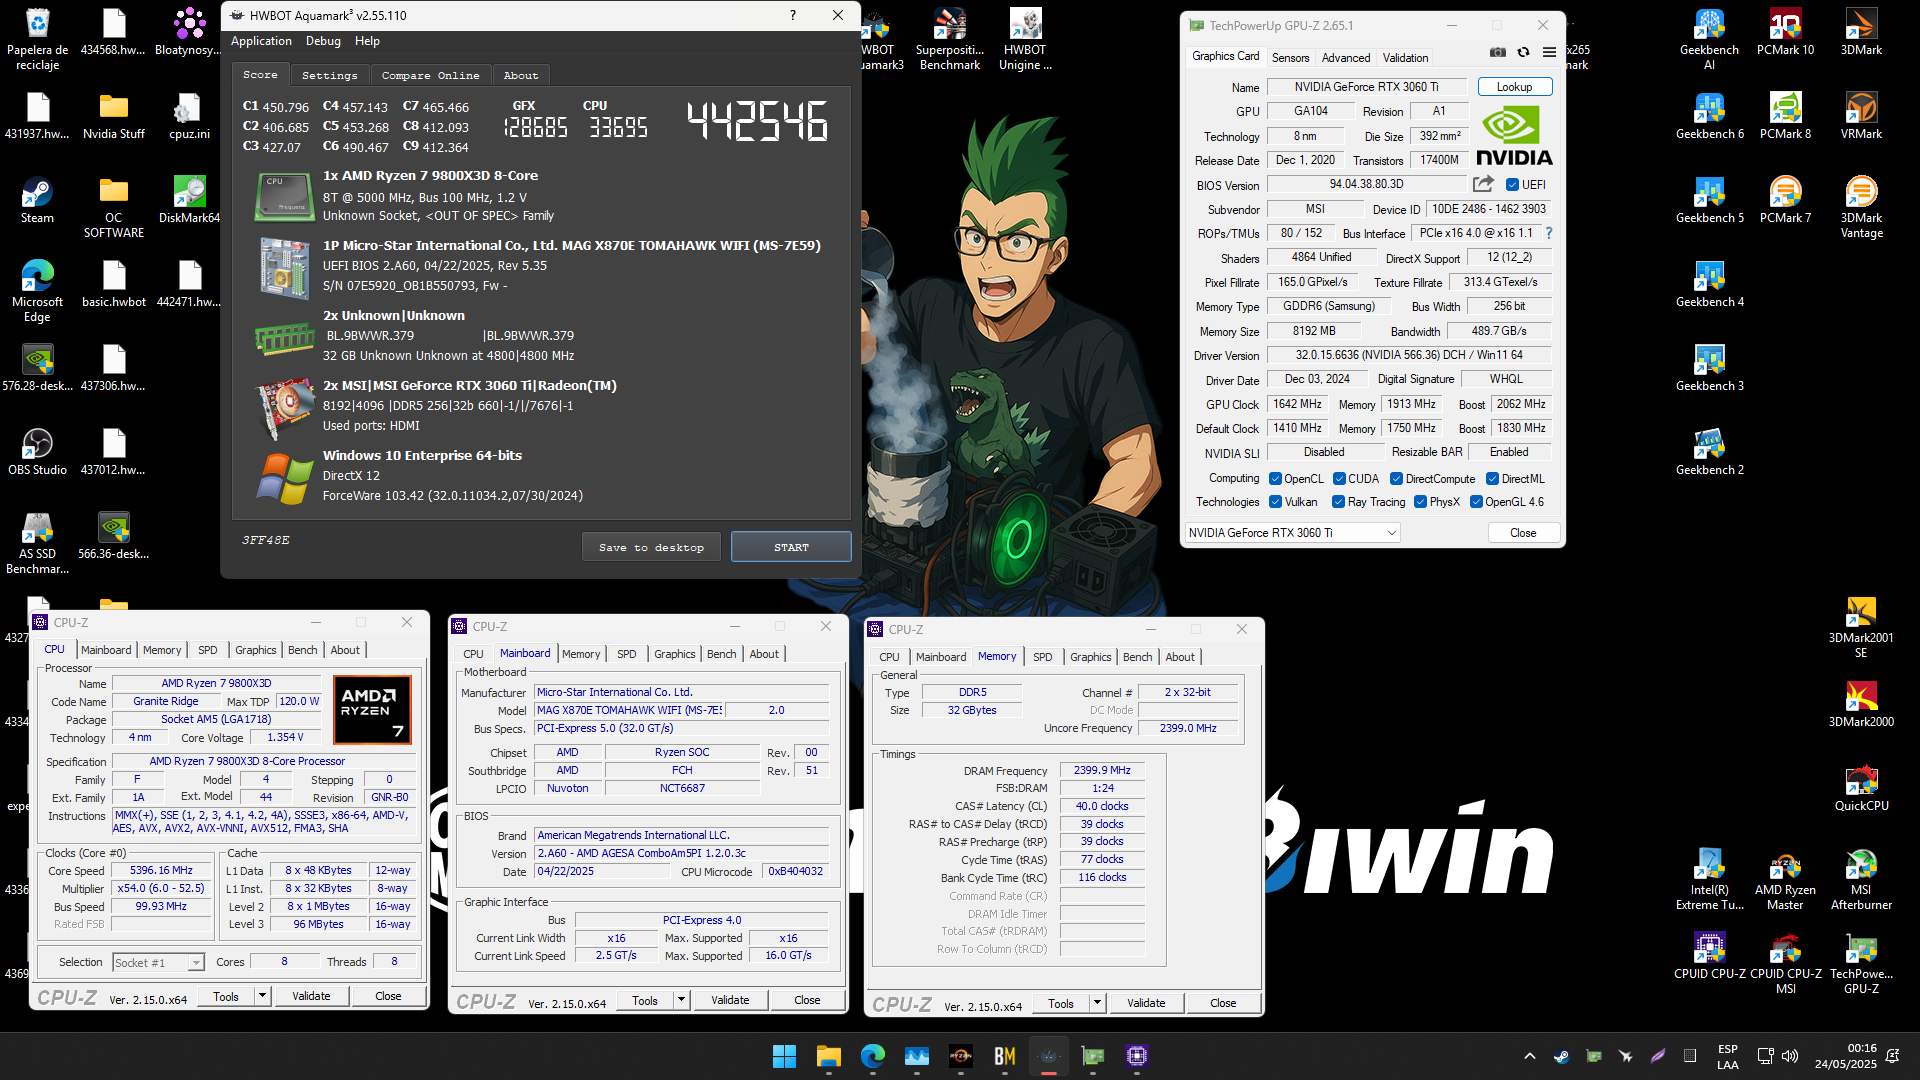Open the Intel Extreme Tuning desktop icon
The width and height of the screenshot is (1920, 1080).
coord(1709,880)
